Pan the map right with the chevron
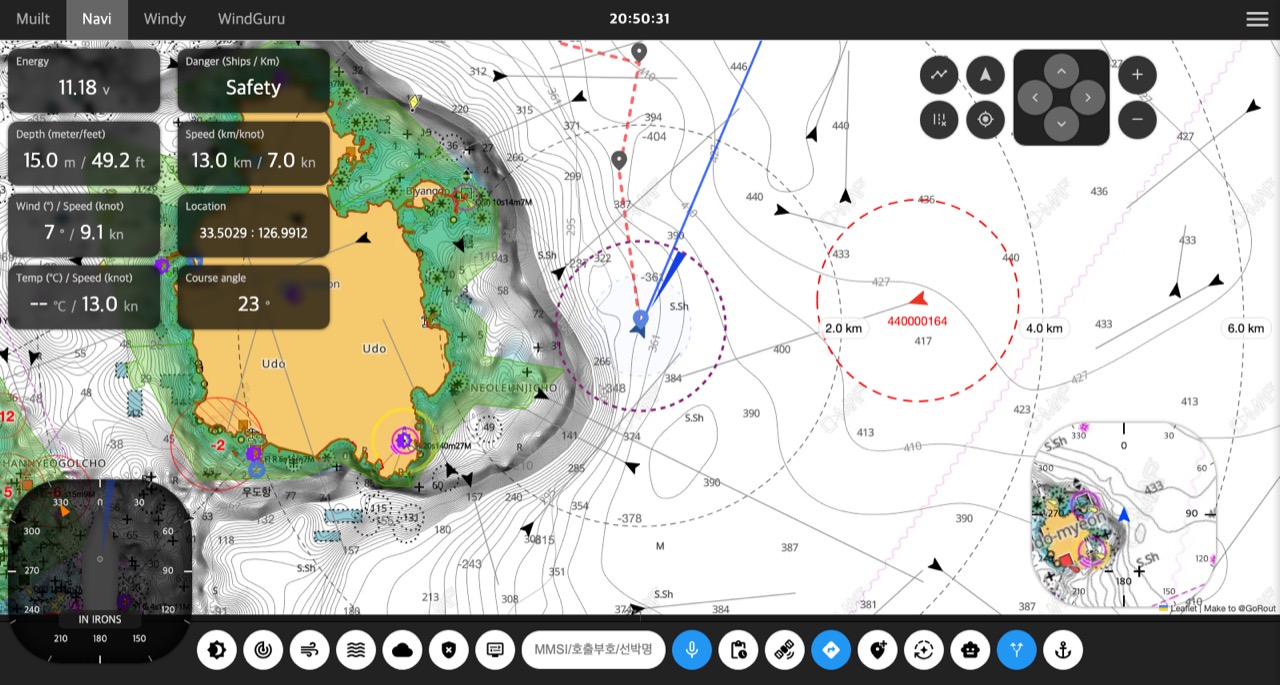 click(x=1087, y=98)
